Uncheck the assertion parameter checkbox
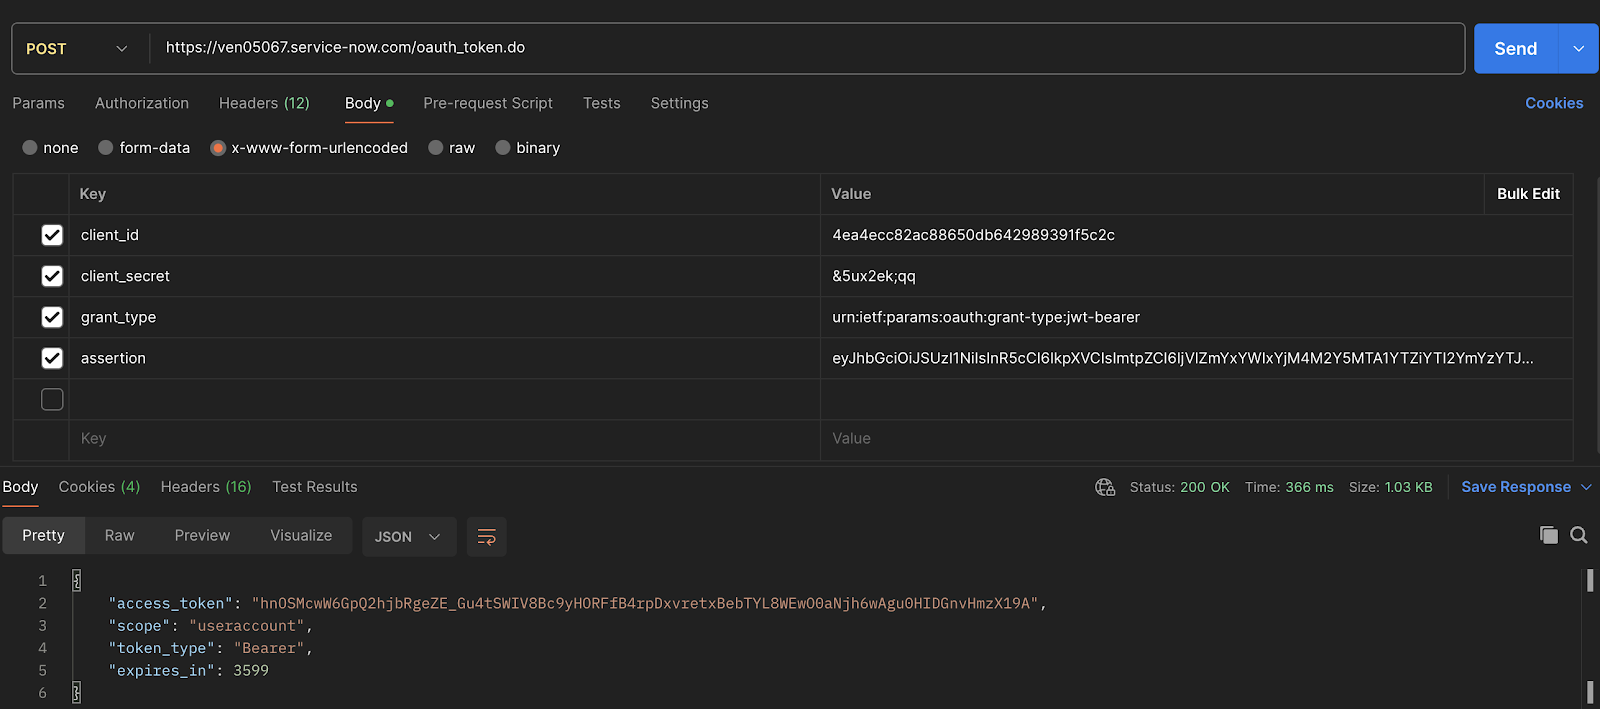 click(x=52, y=358)
